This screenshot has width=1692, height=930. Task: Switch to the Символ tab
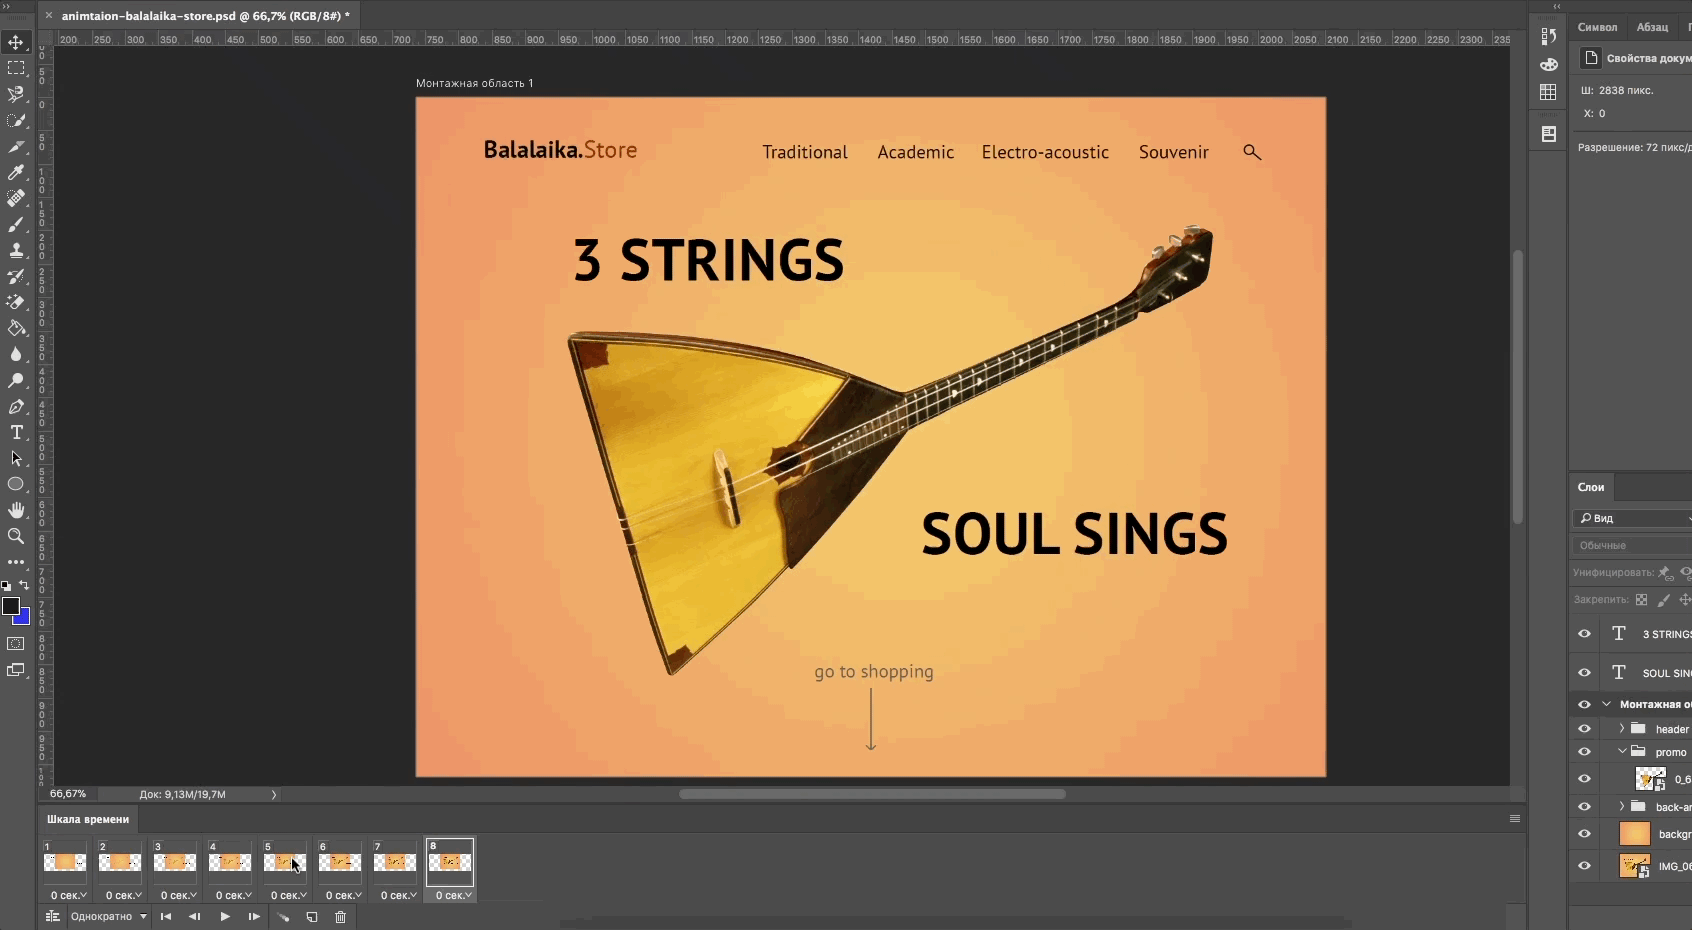pyautogui.click(x=1597, y=27)
